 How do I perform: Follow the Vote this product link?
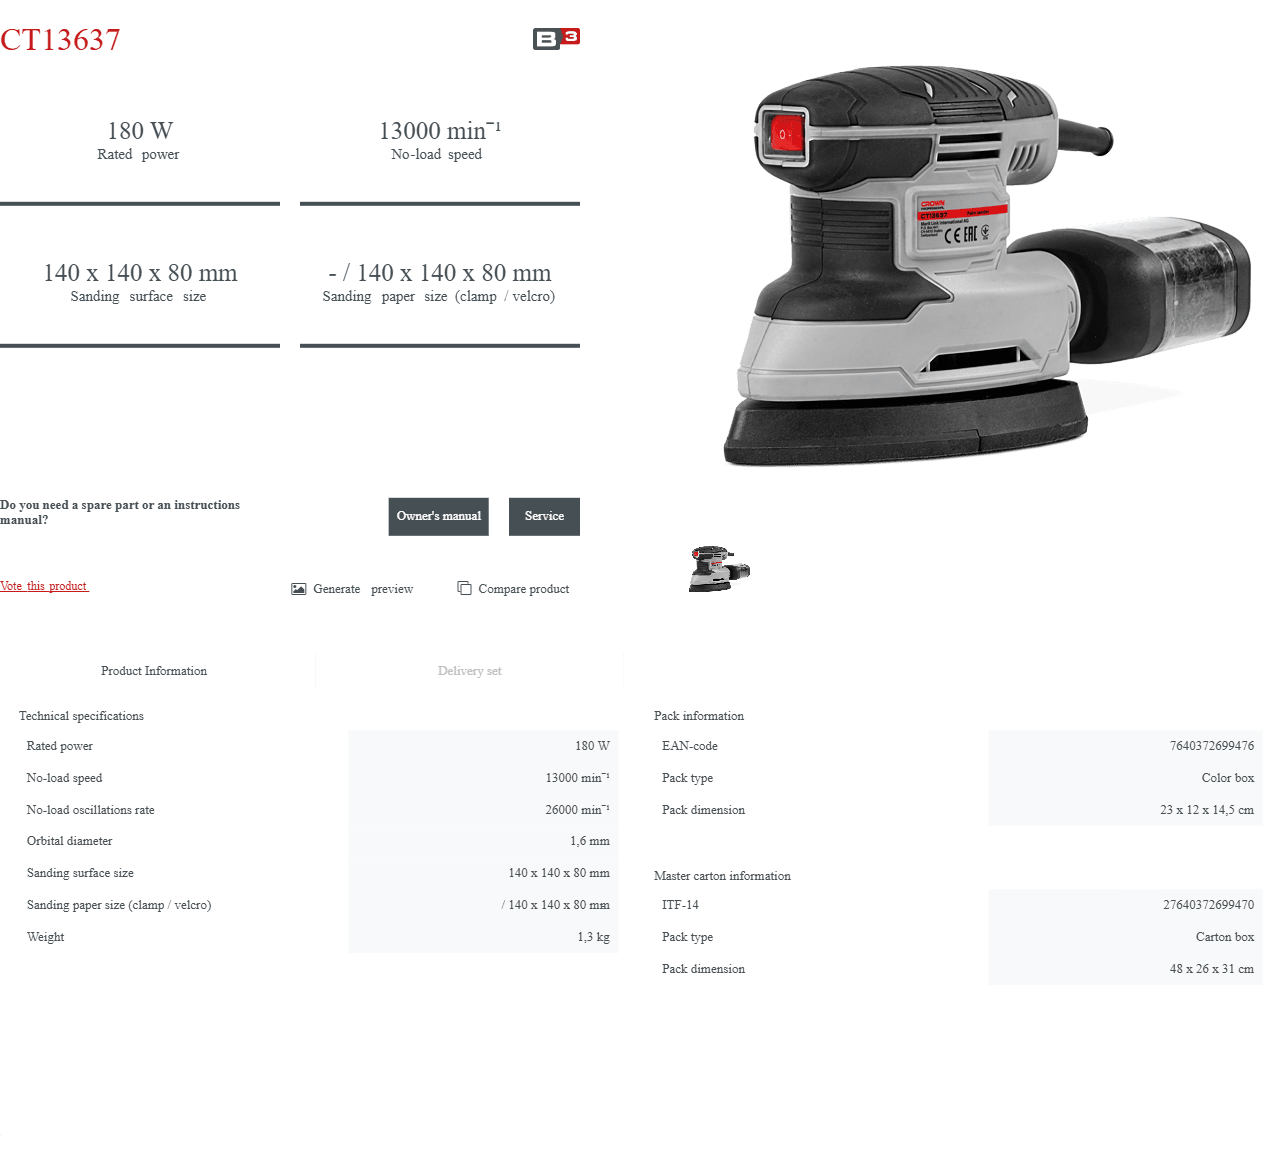click(44, 586)
